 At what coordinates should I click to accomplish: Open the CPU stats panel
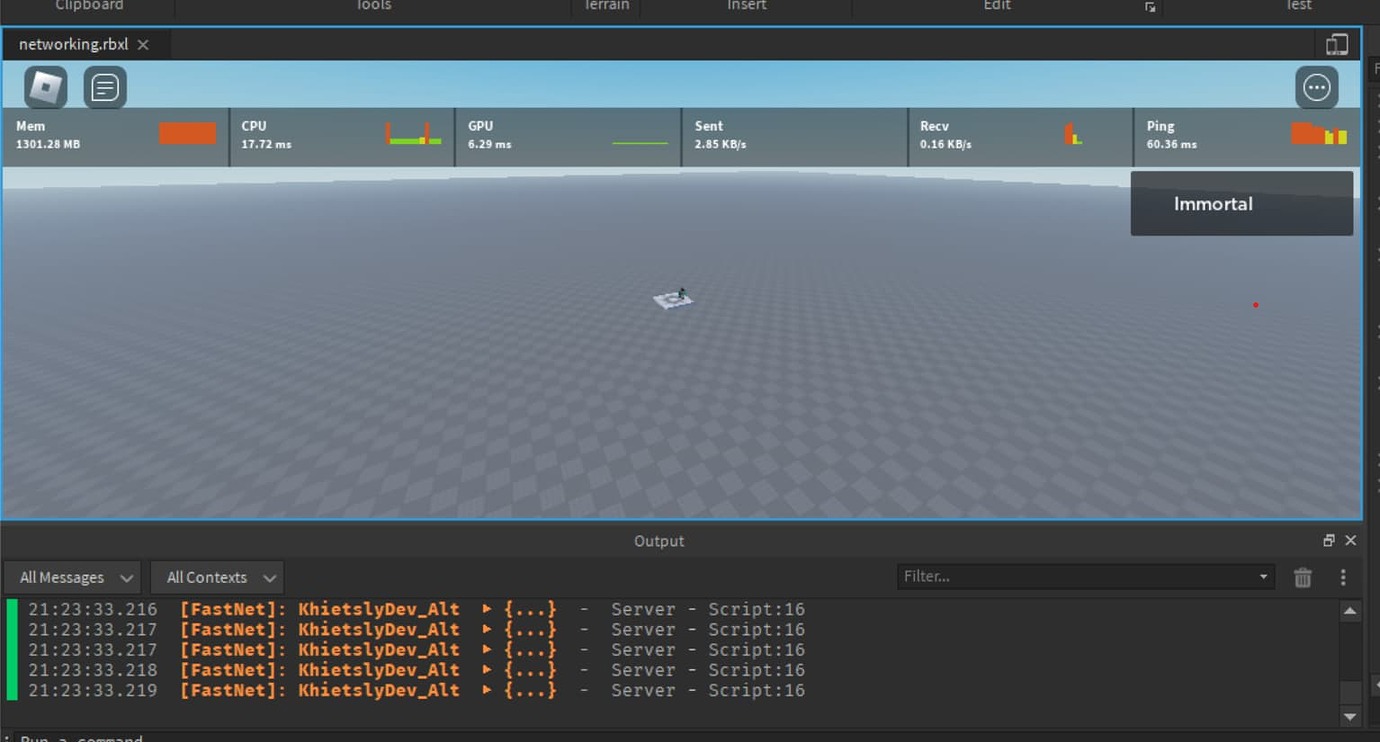[342, 137]
